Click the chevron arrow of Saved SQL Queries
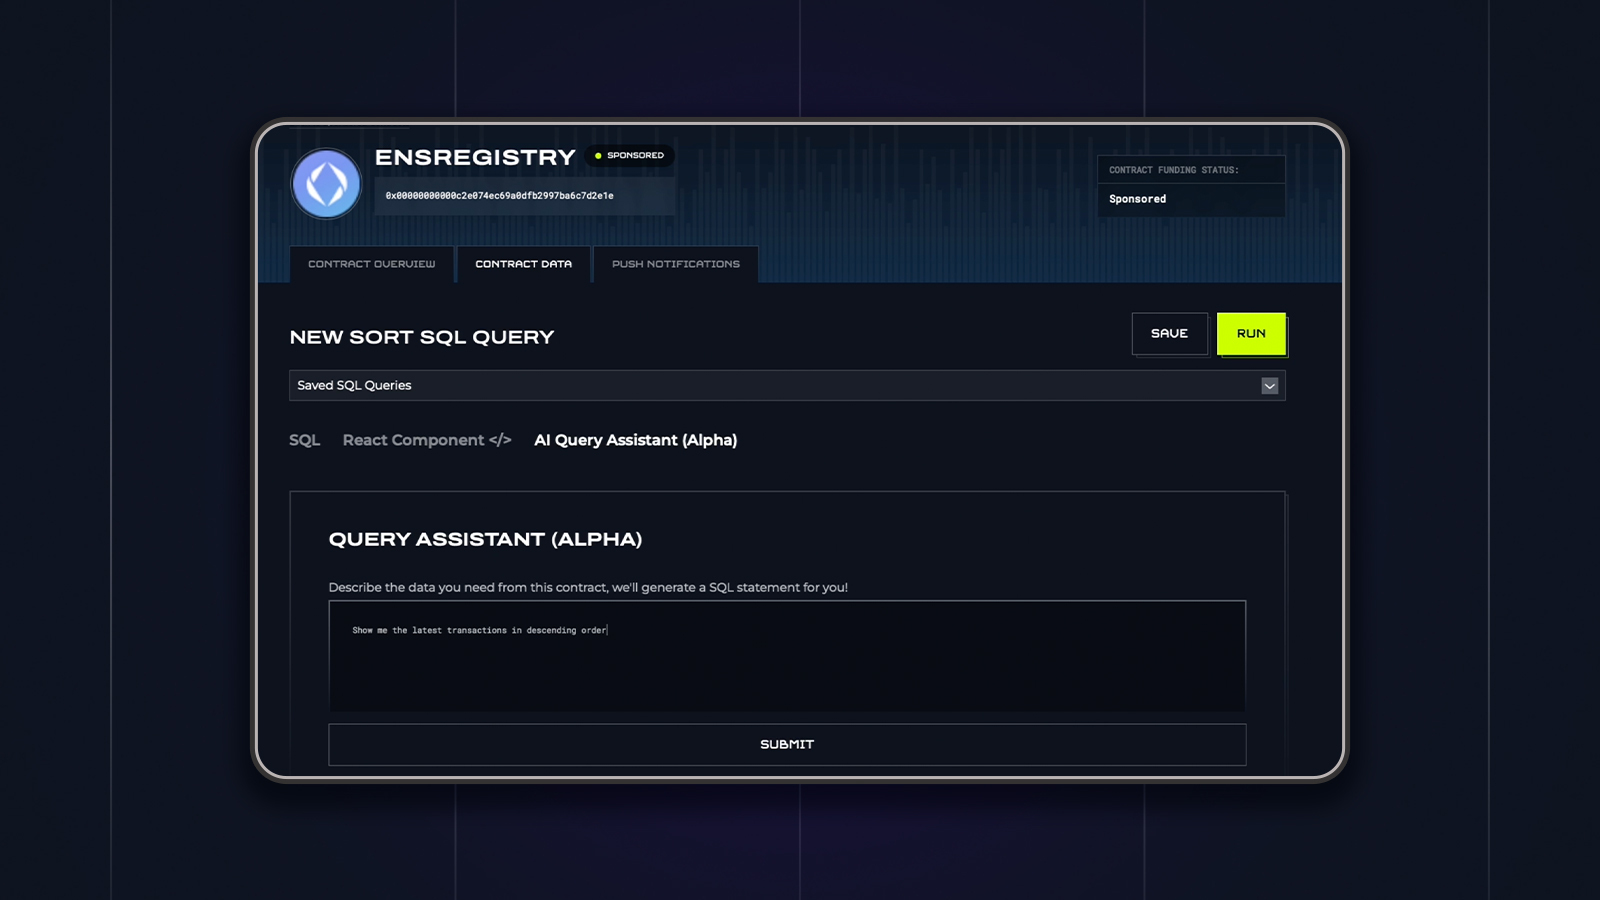Viewport: 1600px width, 900px height. tap(1269, 386)
